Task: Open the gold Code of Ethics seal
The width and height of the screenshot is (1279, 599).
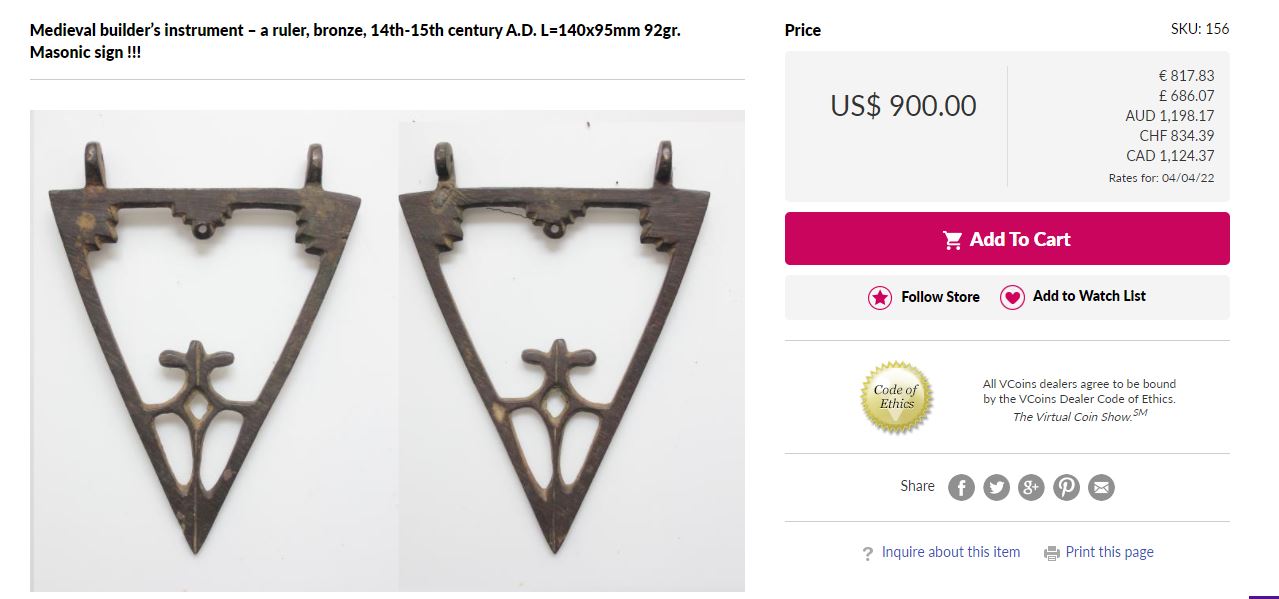Action: pyautogui.click(x=896, y=397)
